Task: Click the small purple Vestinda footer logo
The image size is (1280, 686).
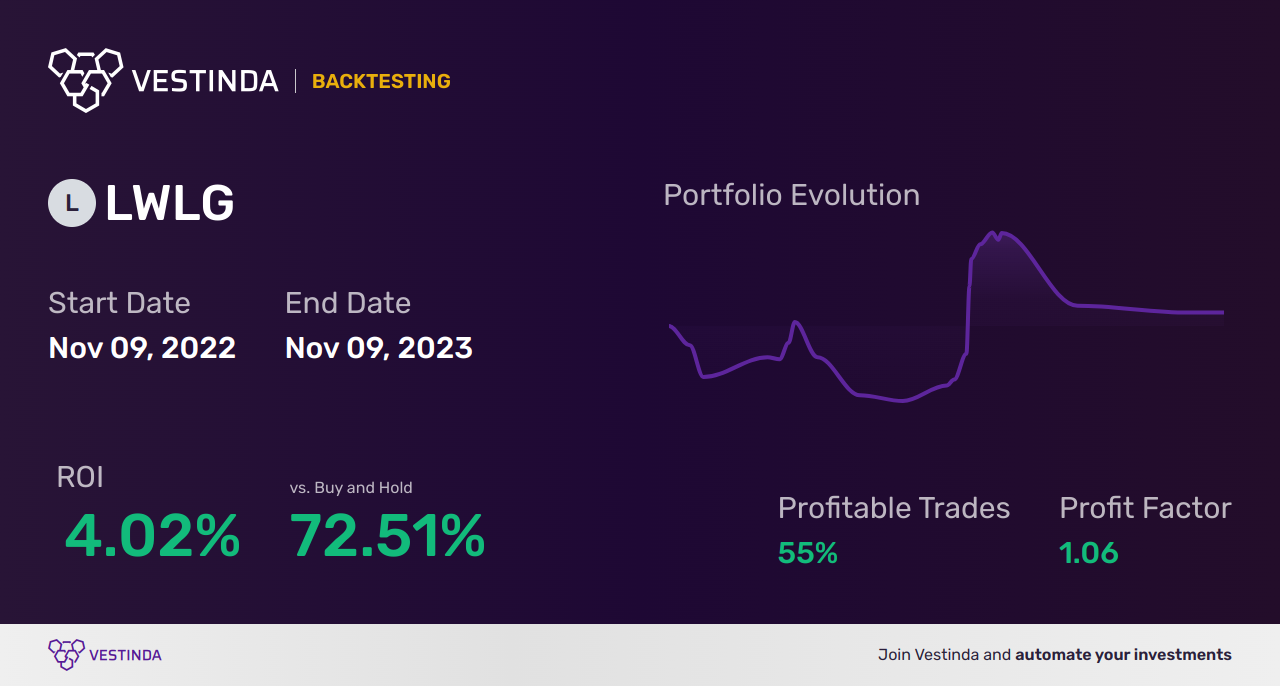Action: click(66, 655)
